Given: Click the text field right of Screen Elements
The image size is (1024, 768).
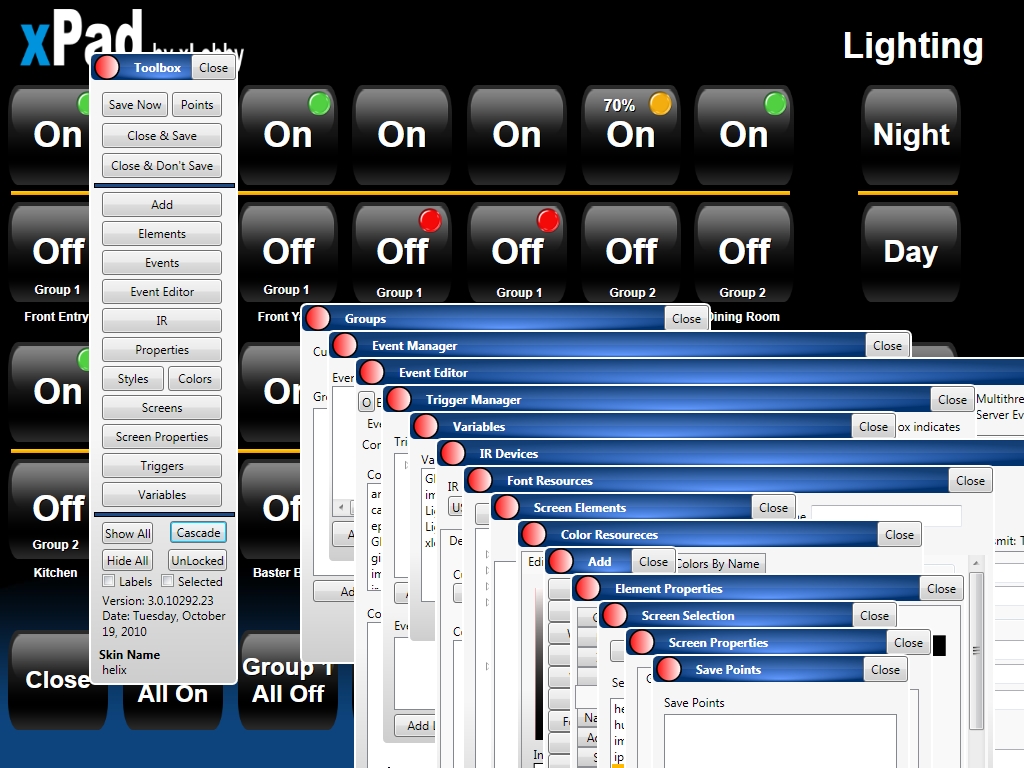Looking at the screenshot, I should point(886,515).
